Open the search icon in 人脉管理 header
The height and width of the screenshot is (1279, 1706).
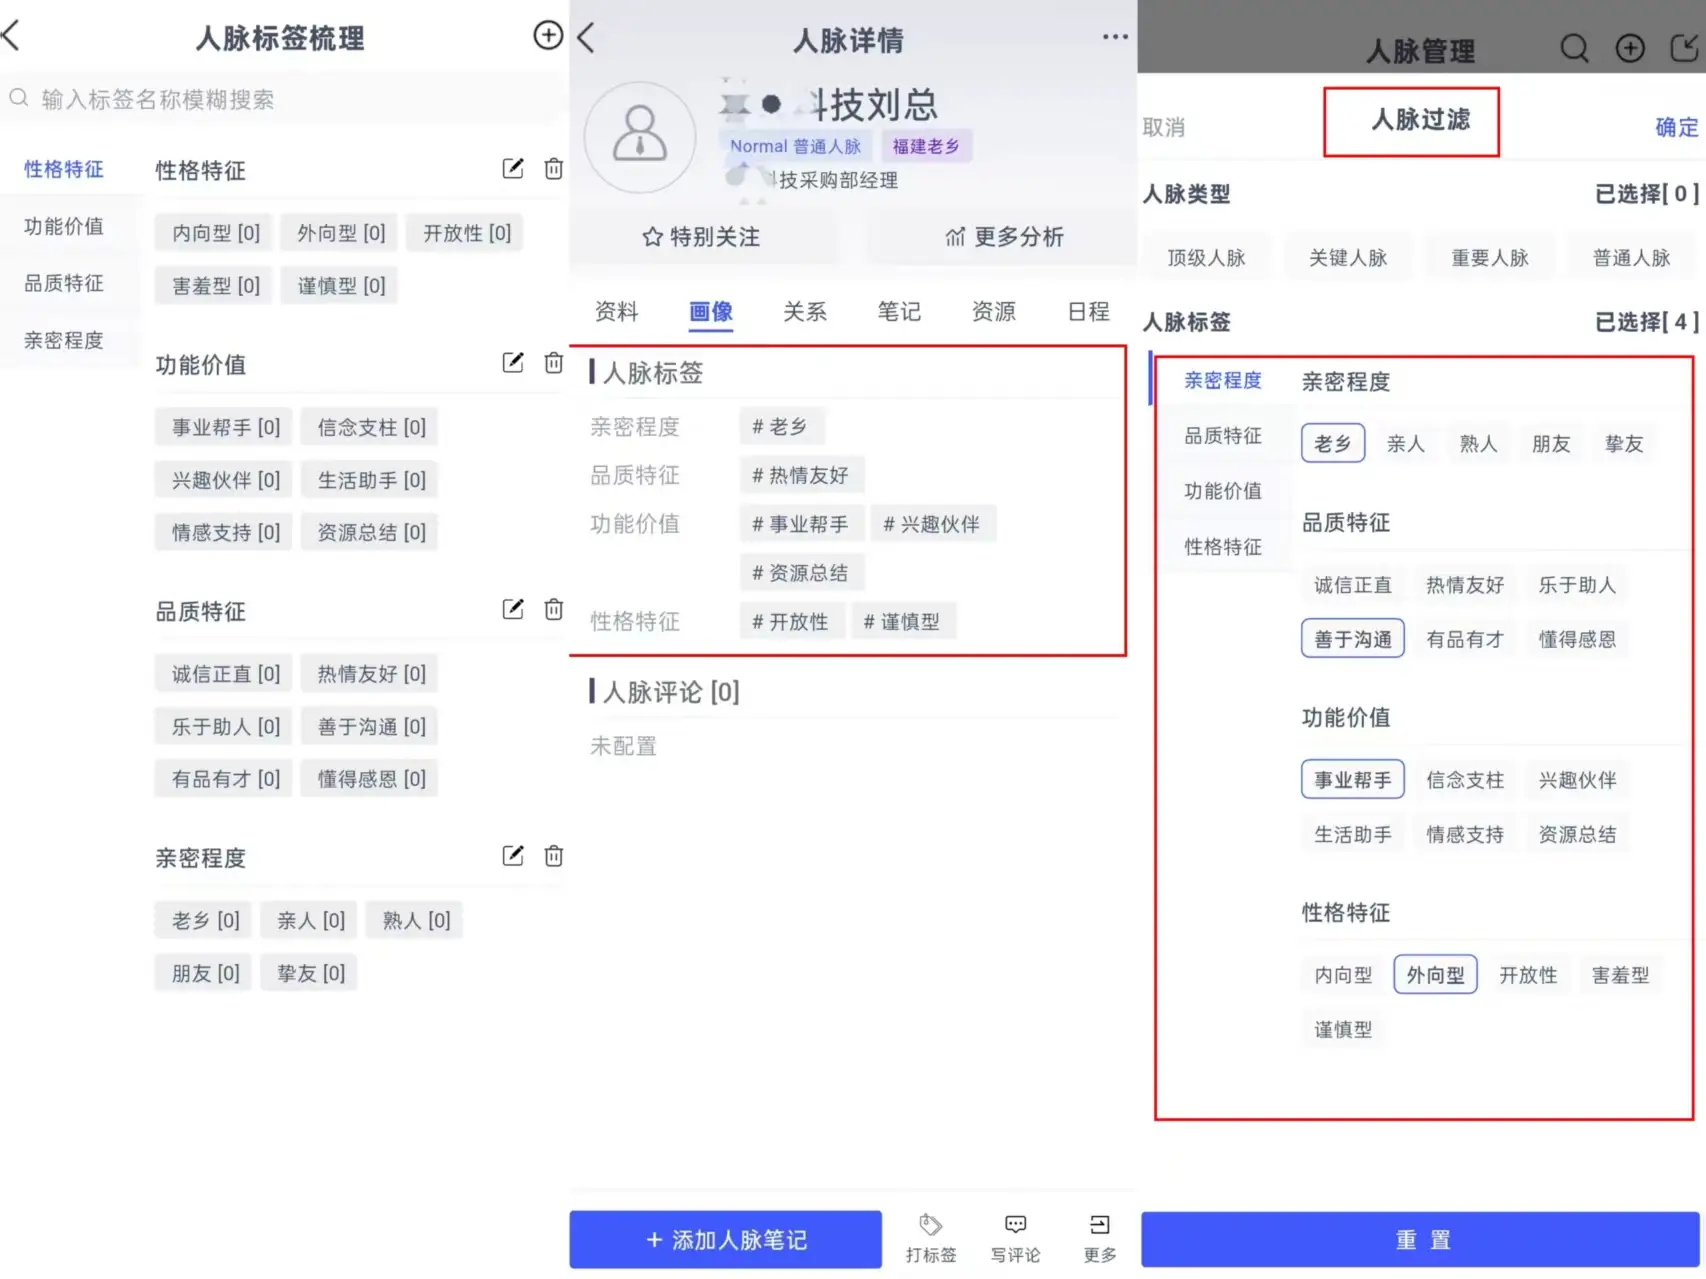point(1574,47)
